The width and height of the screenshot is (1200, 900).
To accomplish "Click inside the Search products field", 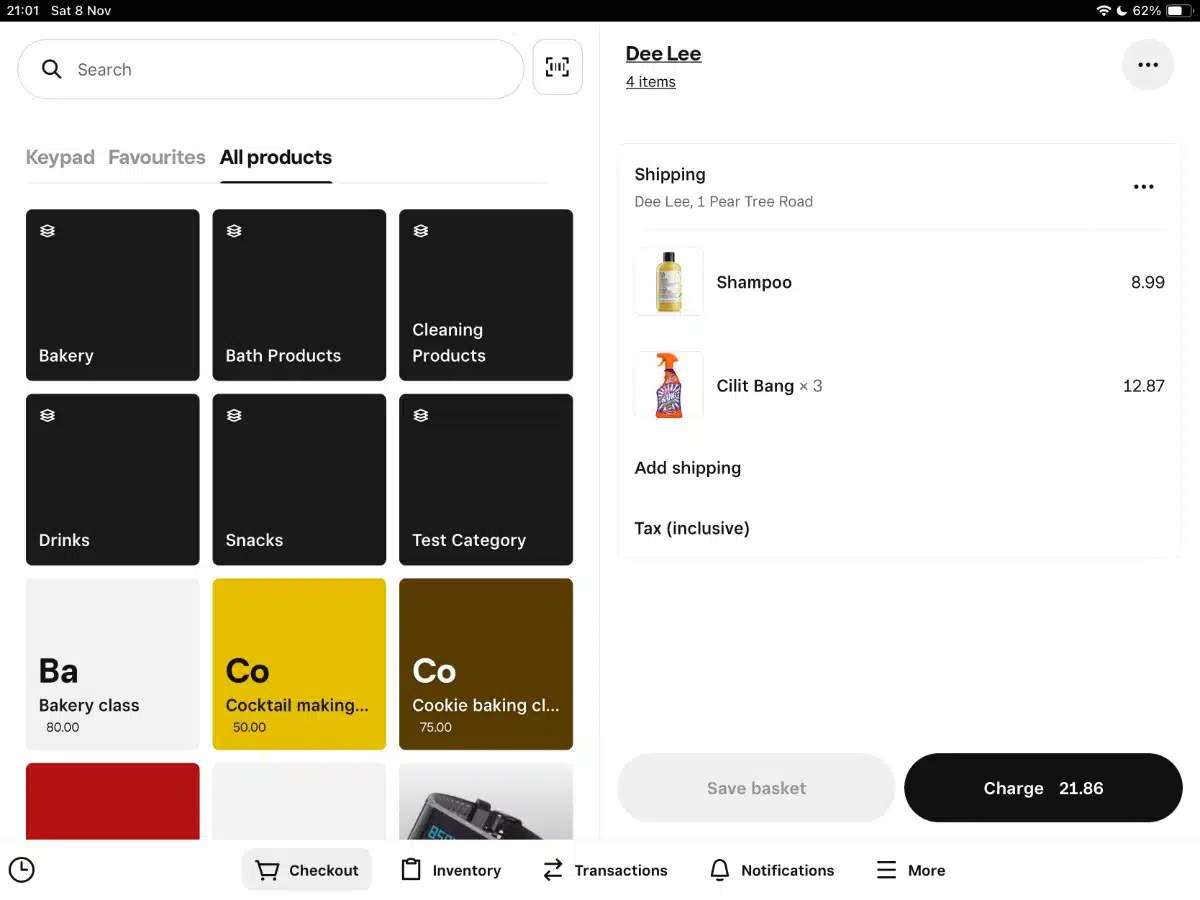I will point(250,69).
